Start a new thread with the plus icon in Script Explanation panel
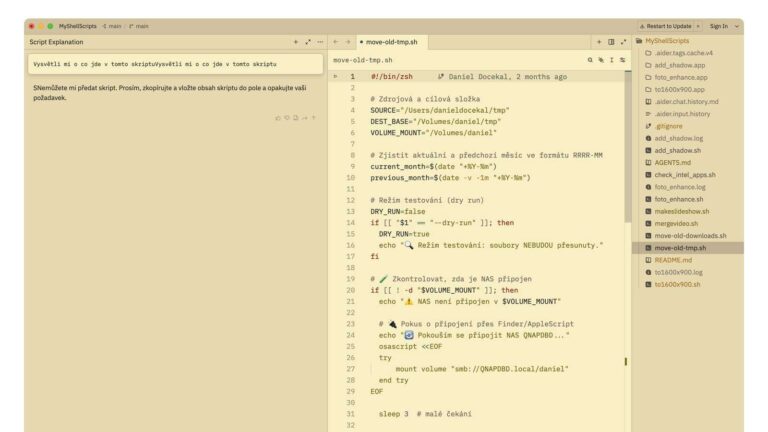Image resolution: width=768 pixels, height=432 pixels. tap(295, 42)
